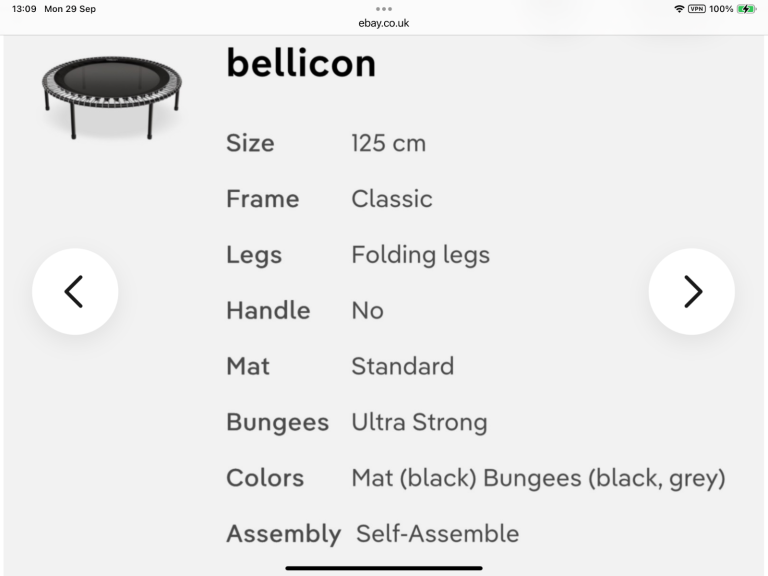The image size is (768, 576).
Task: Tap the Folding legs value
Action: pyautogui.click(x=420, y=255)
